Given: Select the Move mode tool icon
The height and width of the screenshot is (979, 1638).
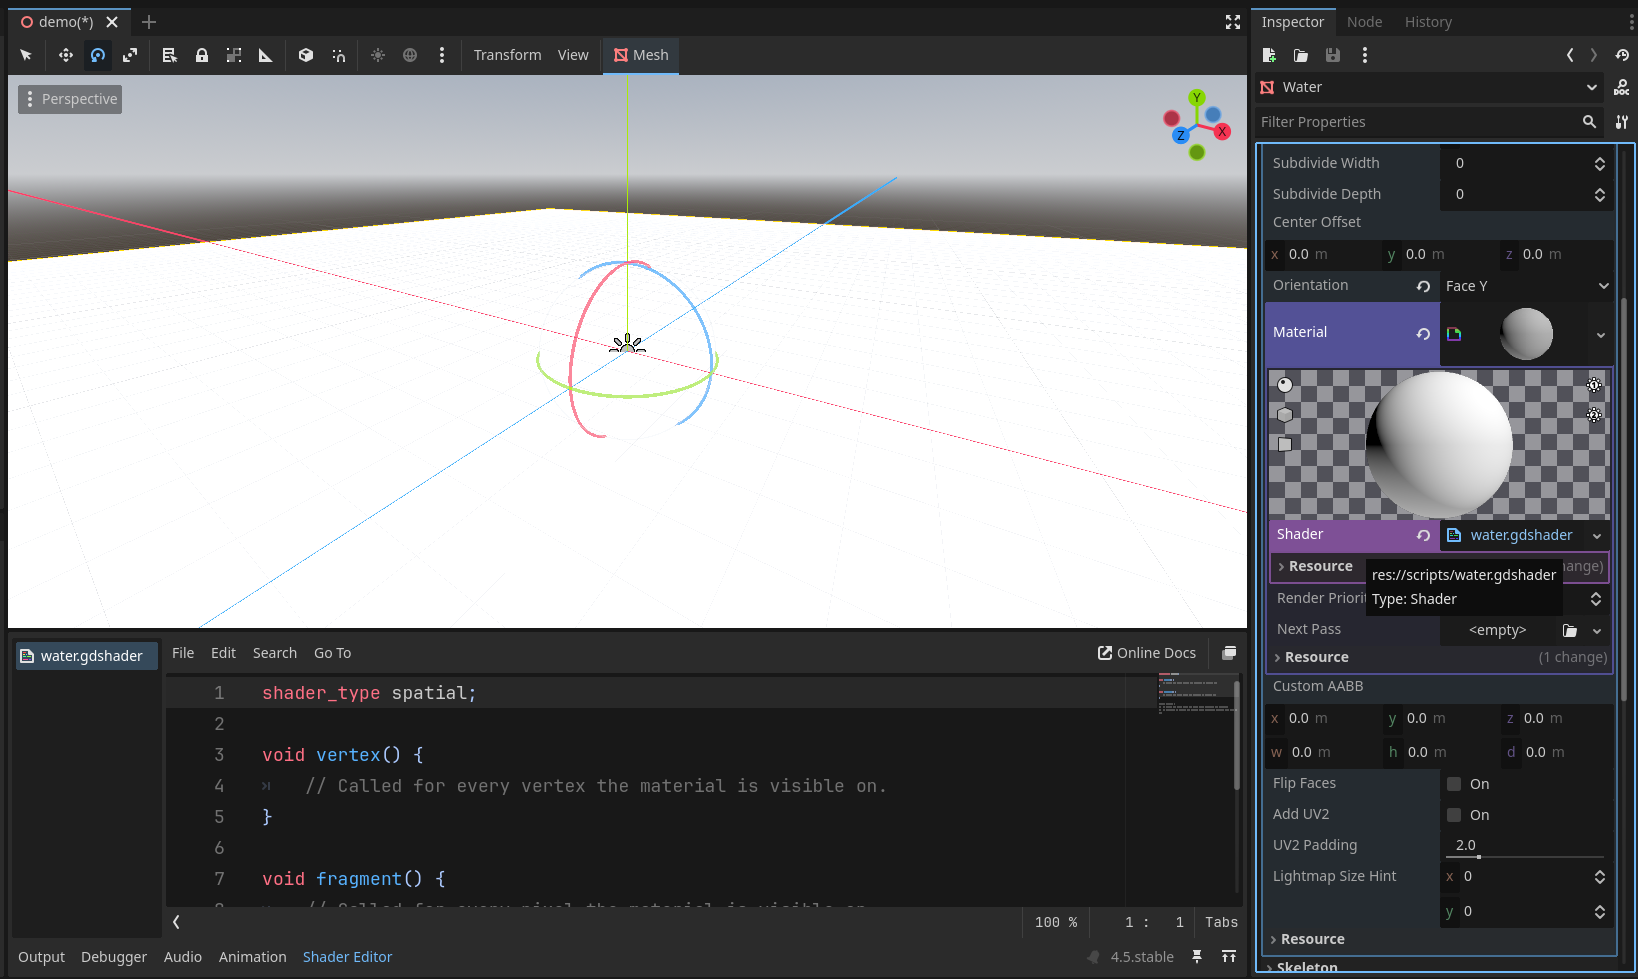Looking at the screenshot, I should coord(66,55).
